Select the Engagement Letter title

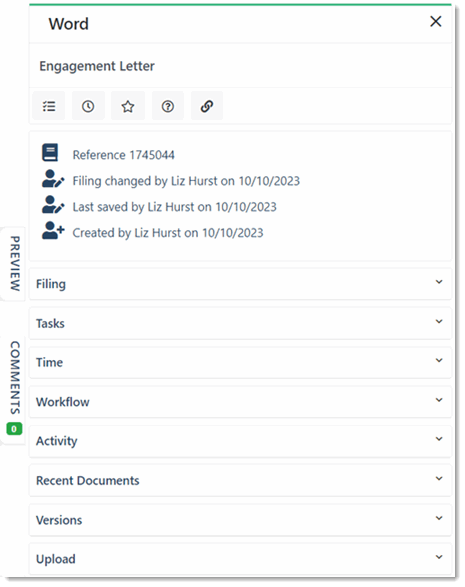(x=97, y=66)
